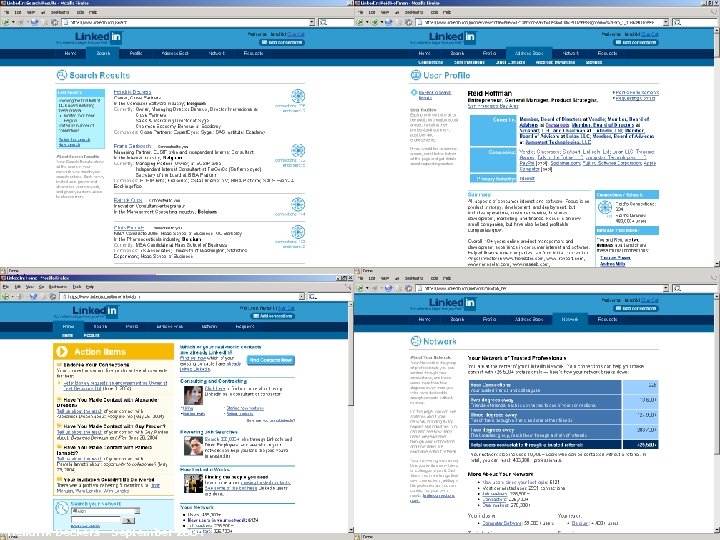The height and width of the screenshot is (540, 720).
Task: Click the keyword input field in Search your Network
Action: (96, 519)
